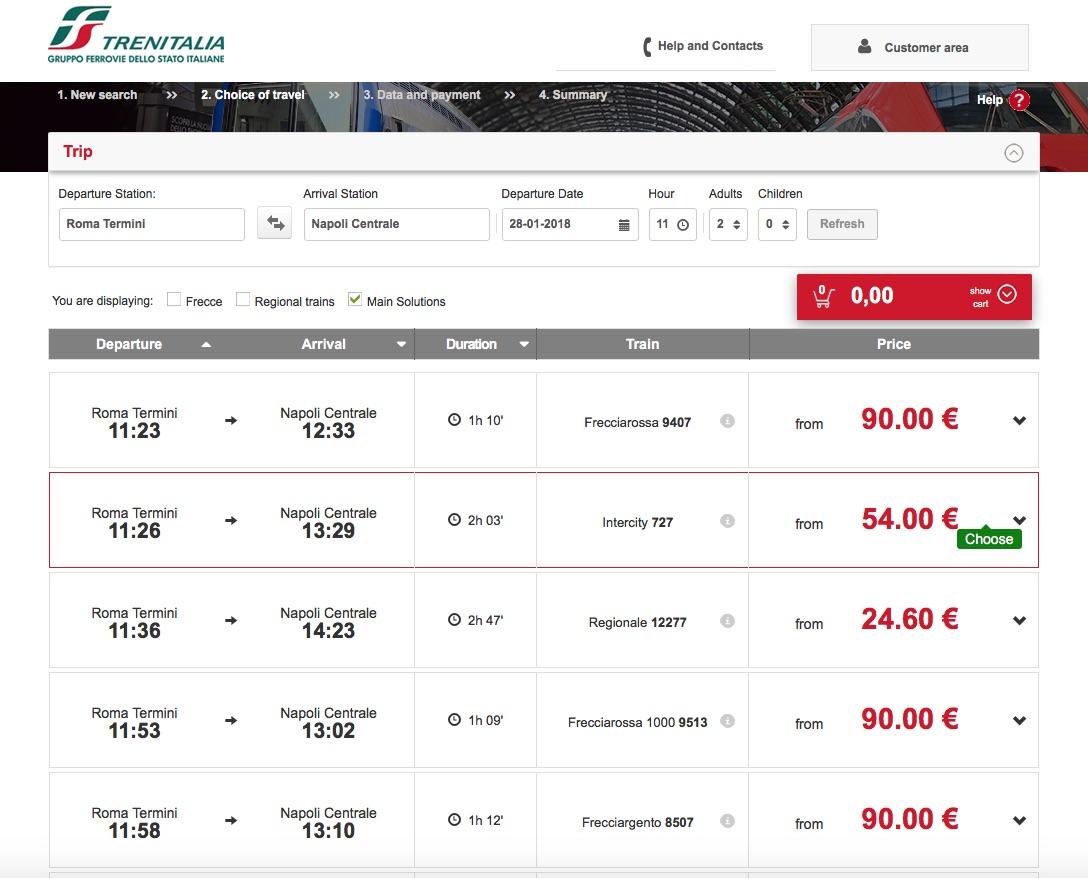1088x878 pixels.
Task: Click the swap stations arrows icon
Action: pyautogui.click(x=275, y=224)
